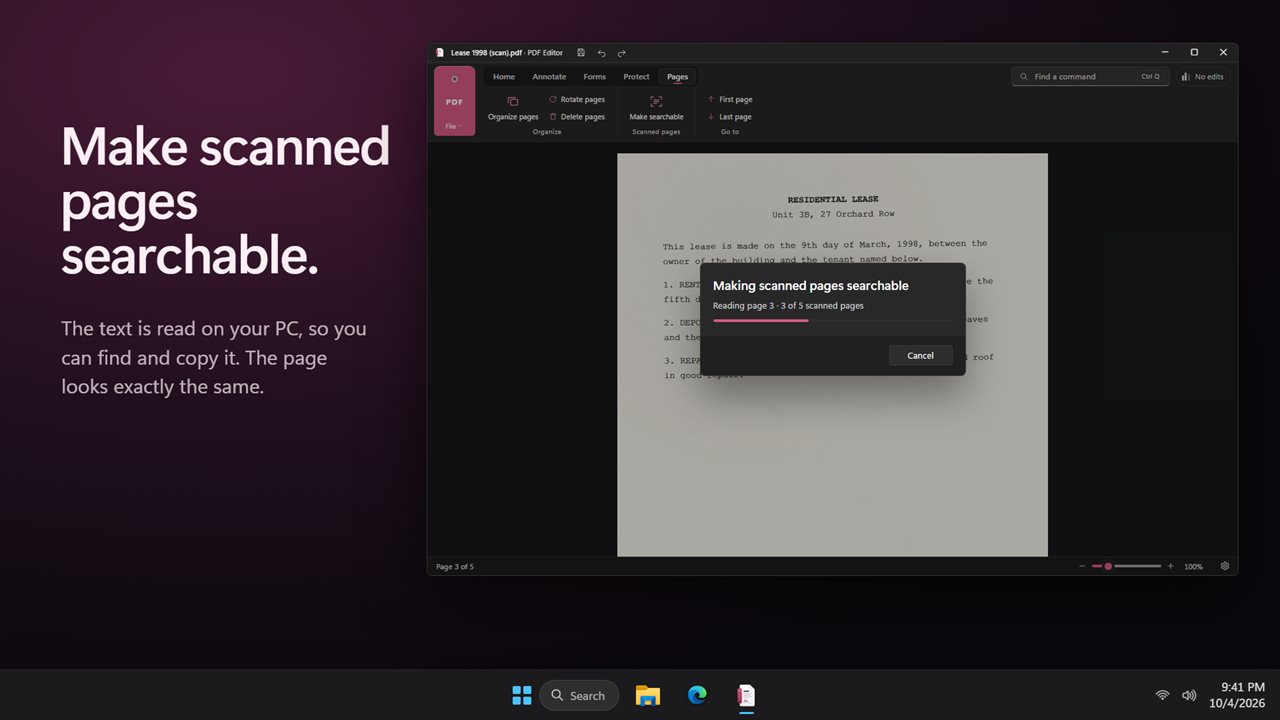Viewport: 1280px width, 720px height.
Task: Click the Unit 3B, 27 Orchard Row line
Action: (832, 214)
